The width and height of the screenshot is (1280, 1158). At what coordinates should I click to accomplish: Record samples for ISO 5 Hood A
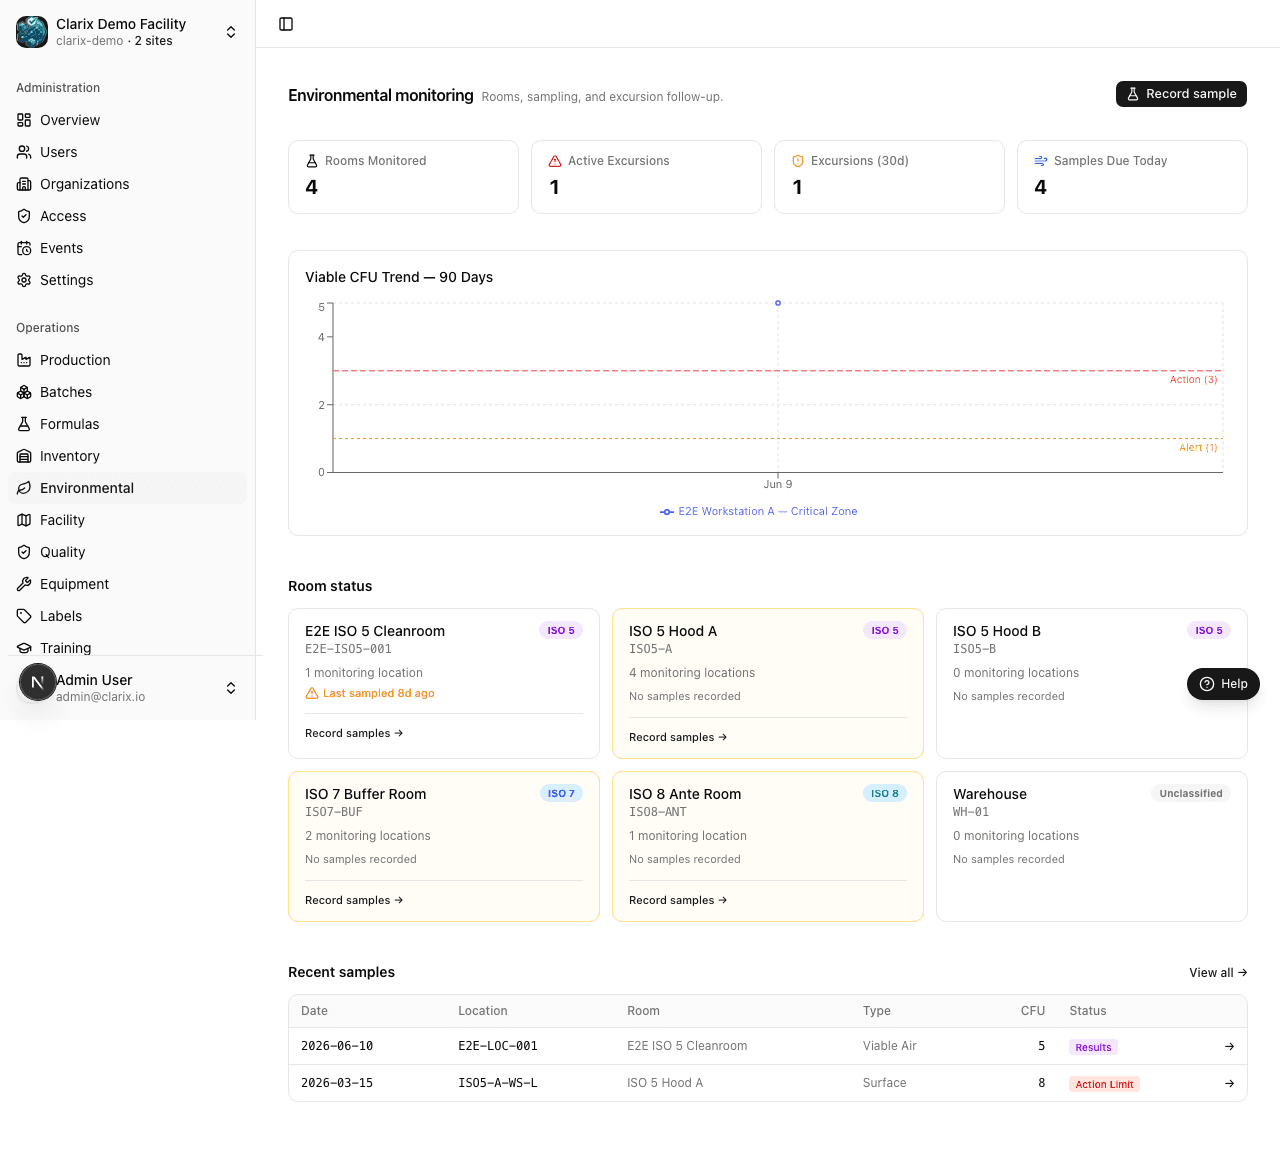pyautogui.click(x=678, y=737)
